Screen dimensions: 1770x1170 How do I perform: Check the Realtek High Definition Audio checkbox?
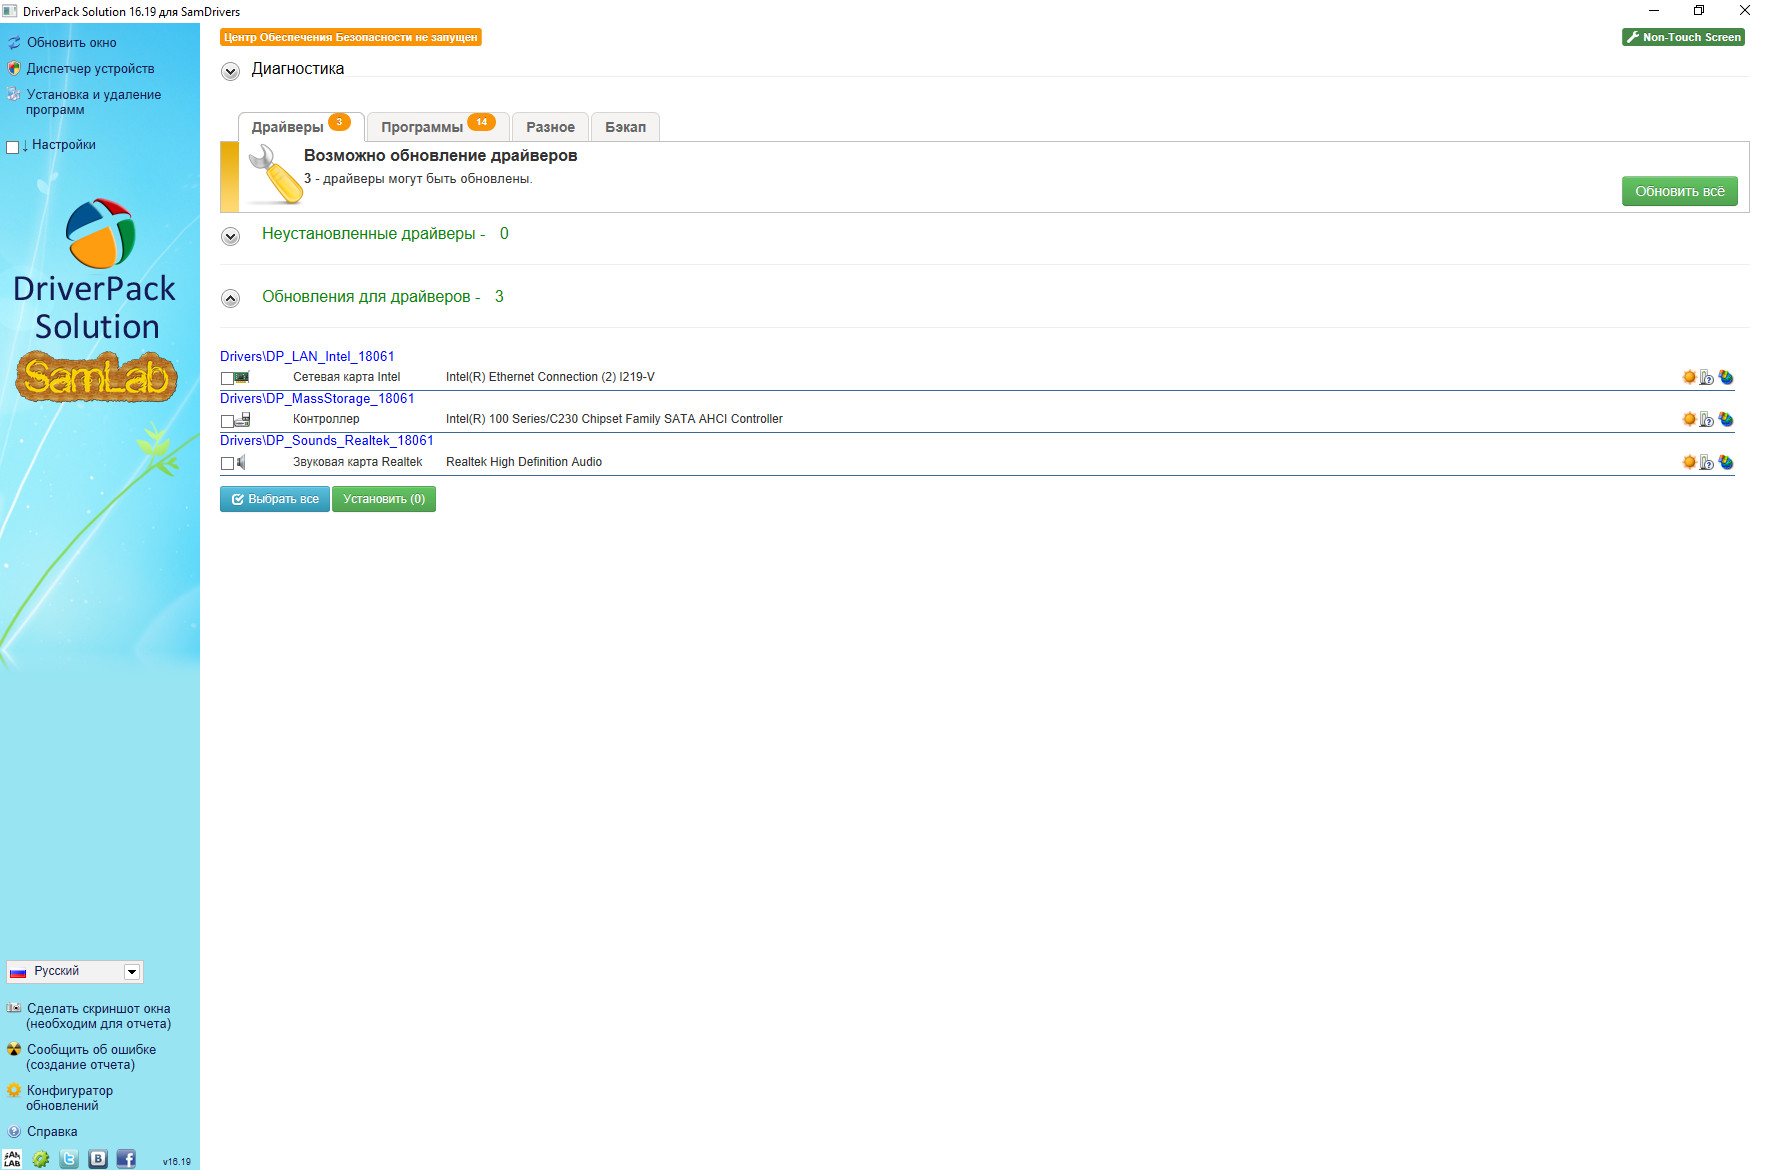(x=227, y=463)
